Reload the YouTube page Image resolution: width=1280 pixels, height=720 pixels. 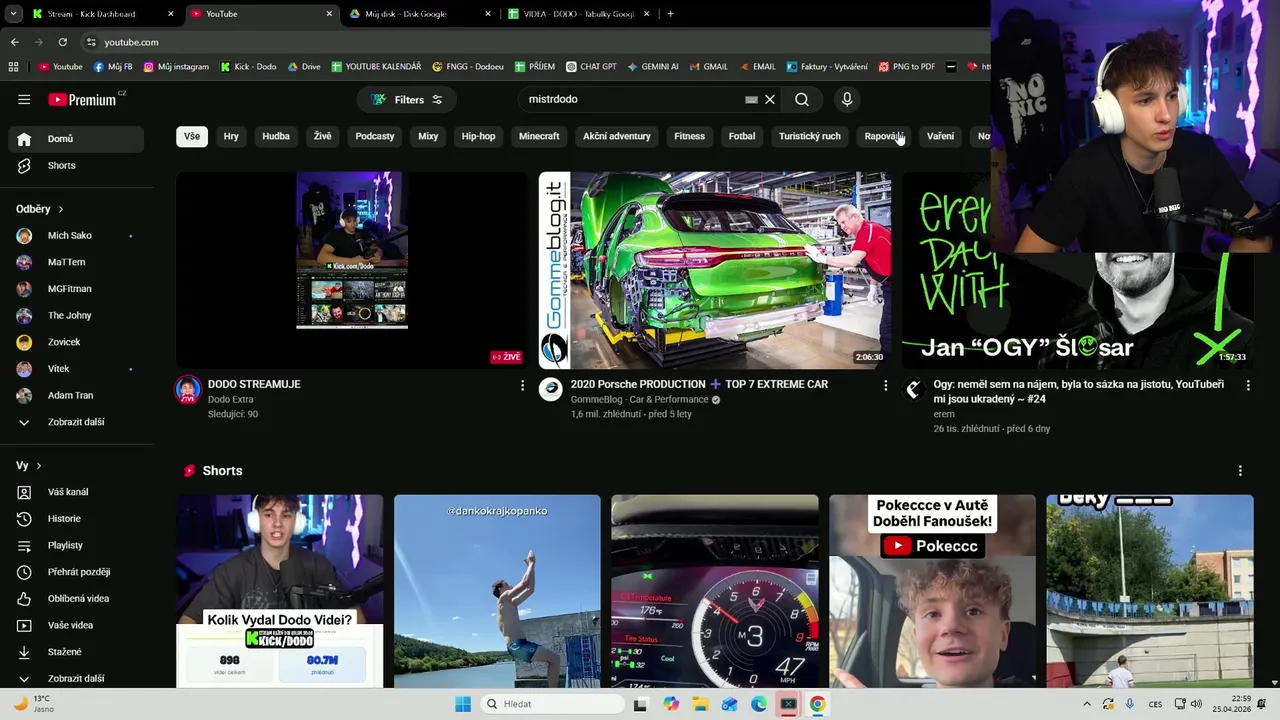tap(63, 42)
